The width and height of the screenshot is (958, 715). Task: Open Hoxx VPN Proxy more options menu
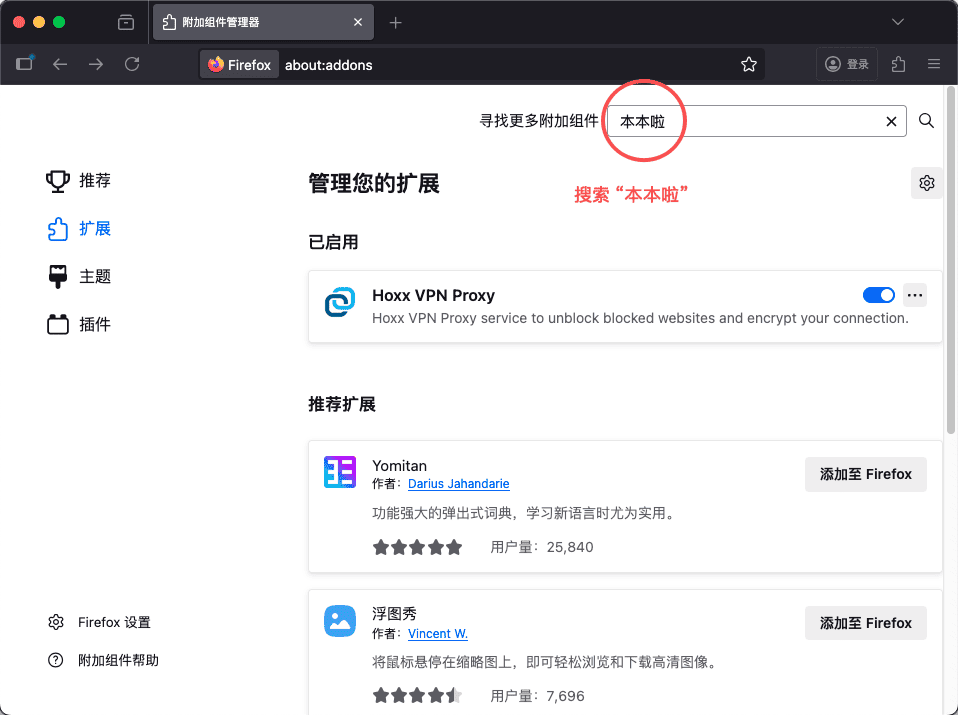(914, 295)
